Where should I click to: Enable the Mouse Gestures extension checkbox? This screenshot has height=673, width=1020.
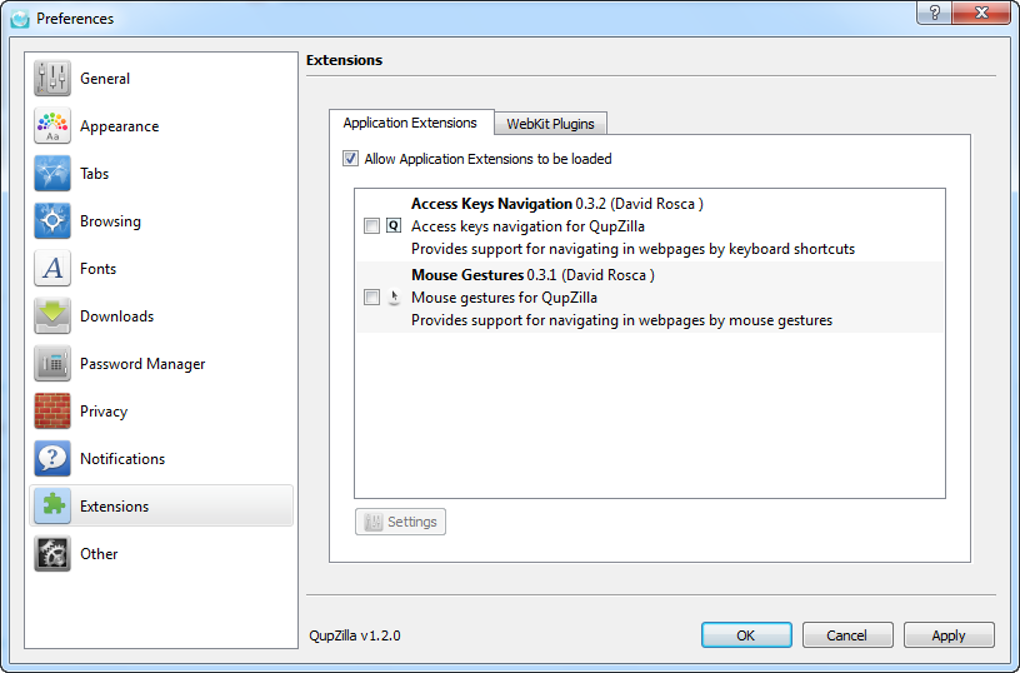click(x=372, y=298)
